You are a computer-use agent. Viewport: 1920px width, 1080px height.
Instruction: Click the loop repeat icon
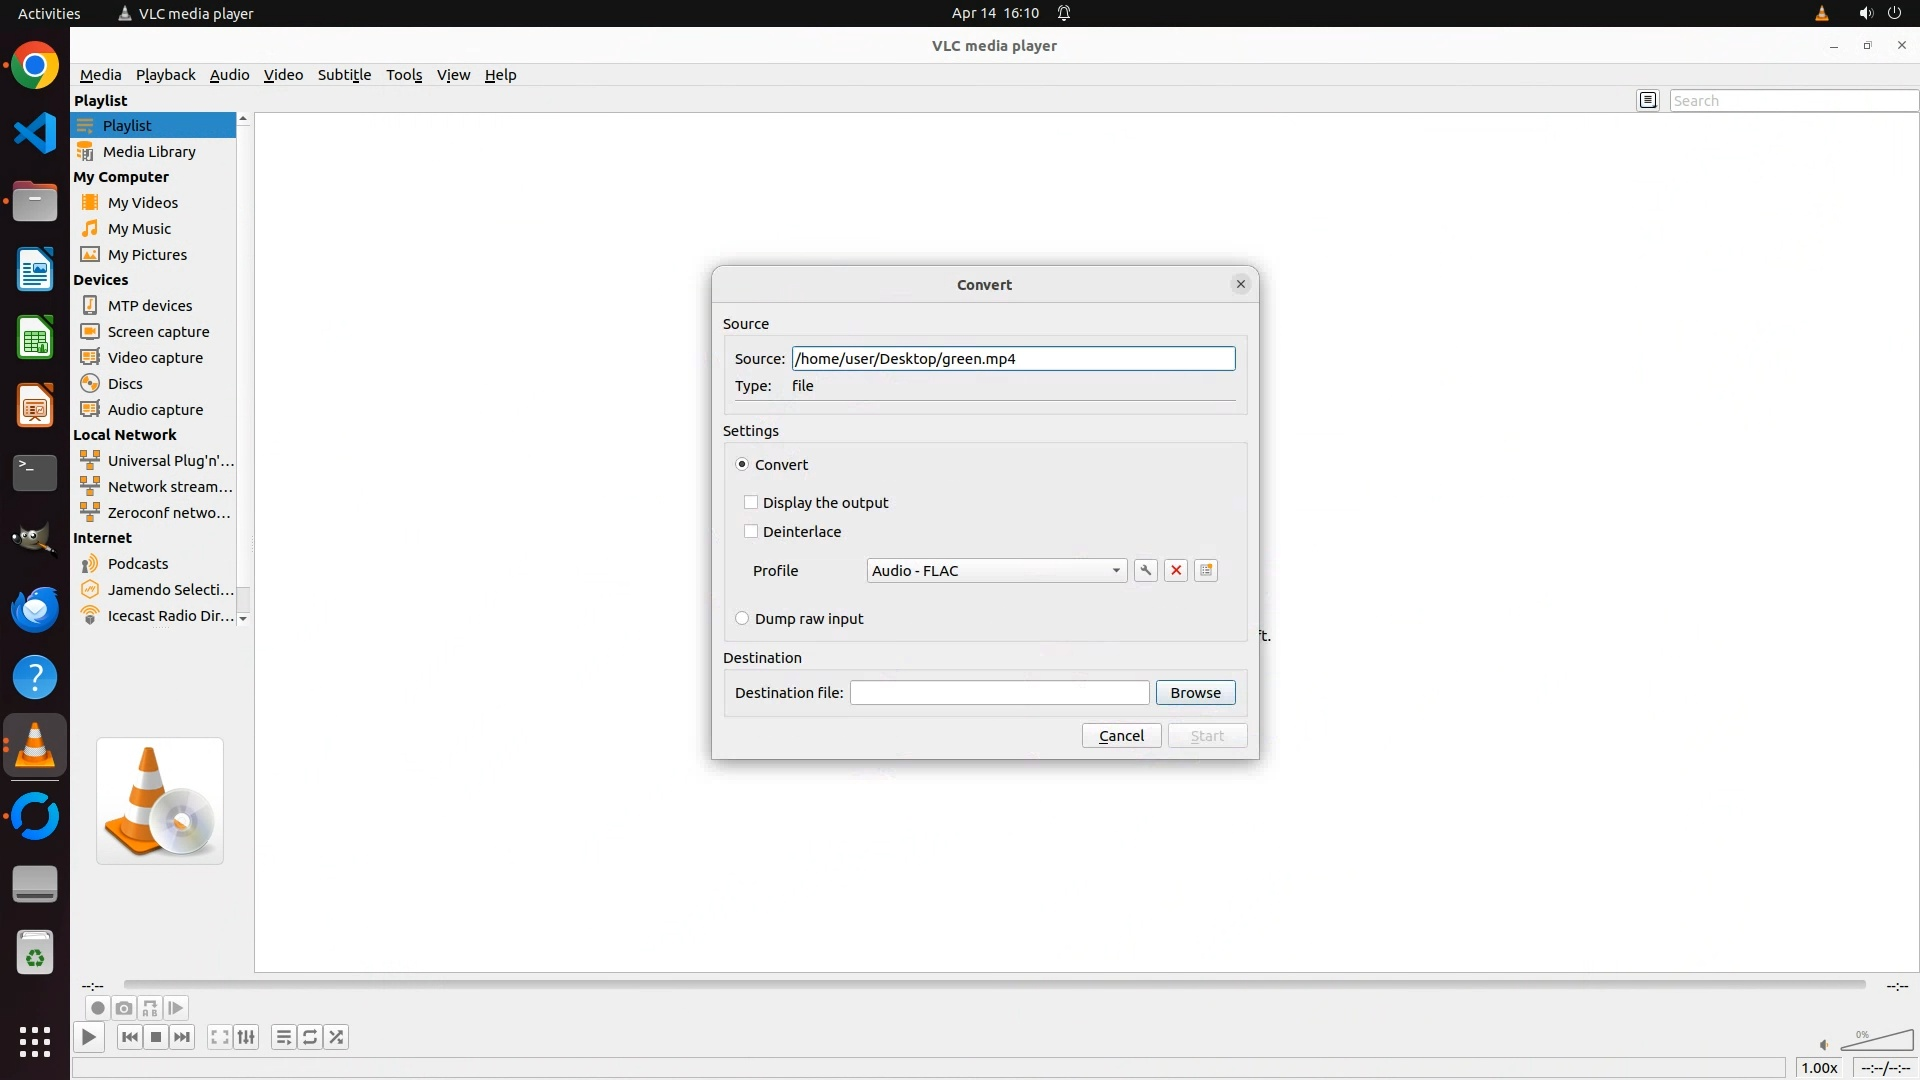point(310,1037)
